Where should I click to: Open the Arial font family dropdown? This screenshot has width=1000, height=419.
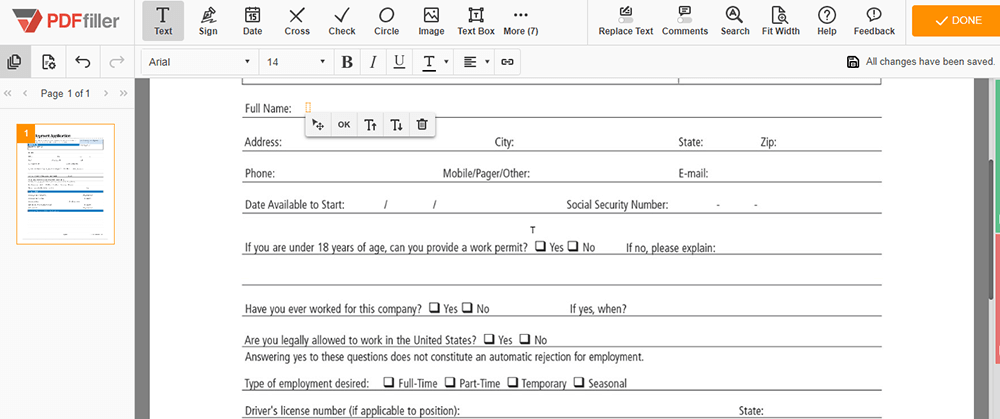click(199, 62)
